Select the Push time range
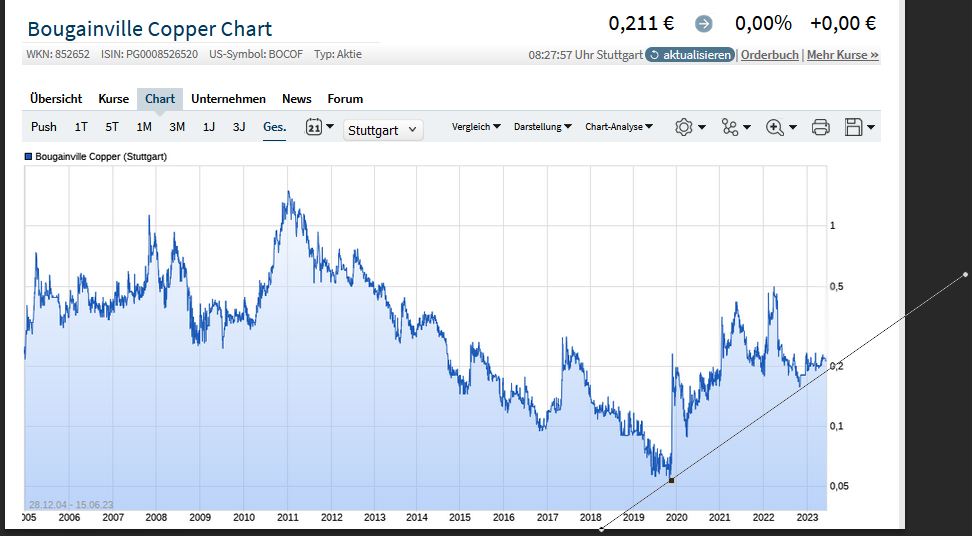 tap(43, 127)
